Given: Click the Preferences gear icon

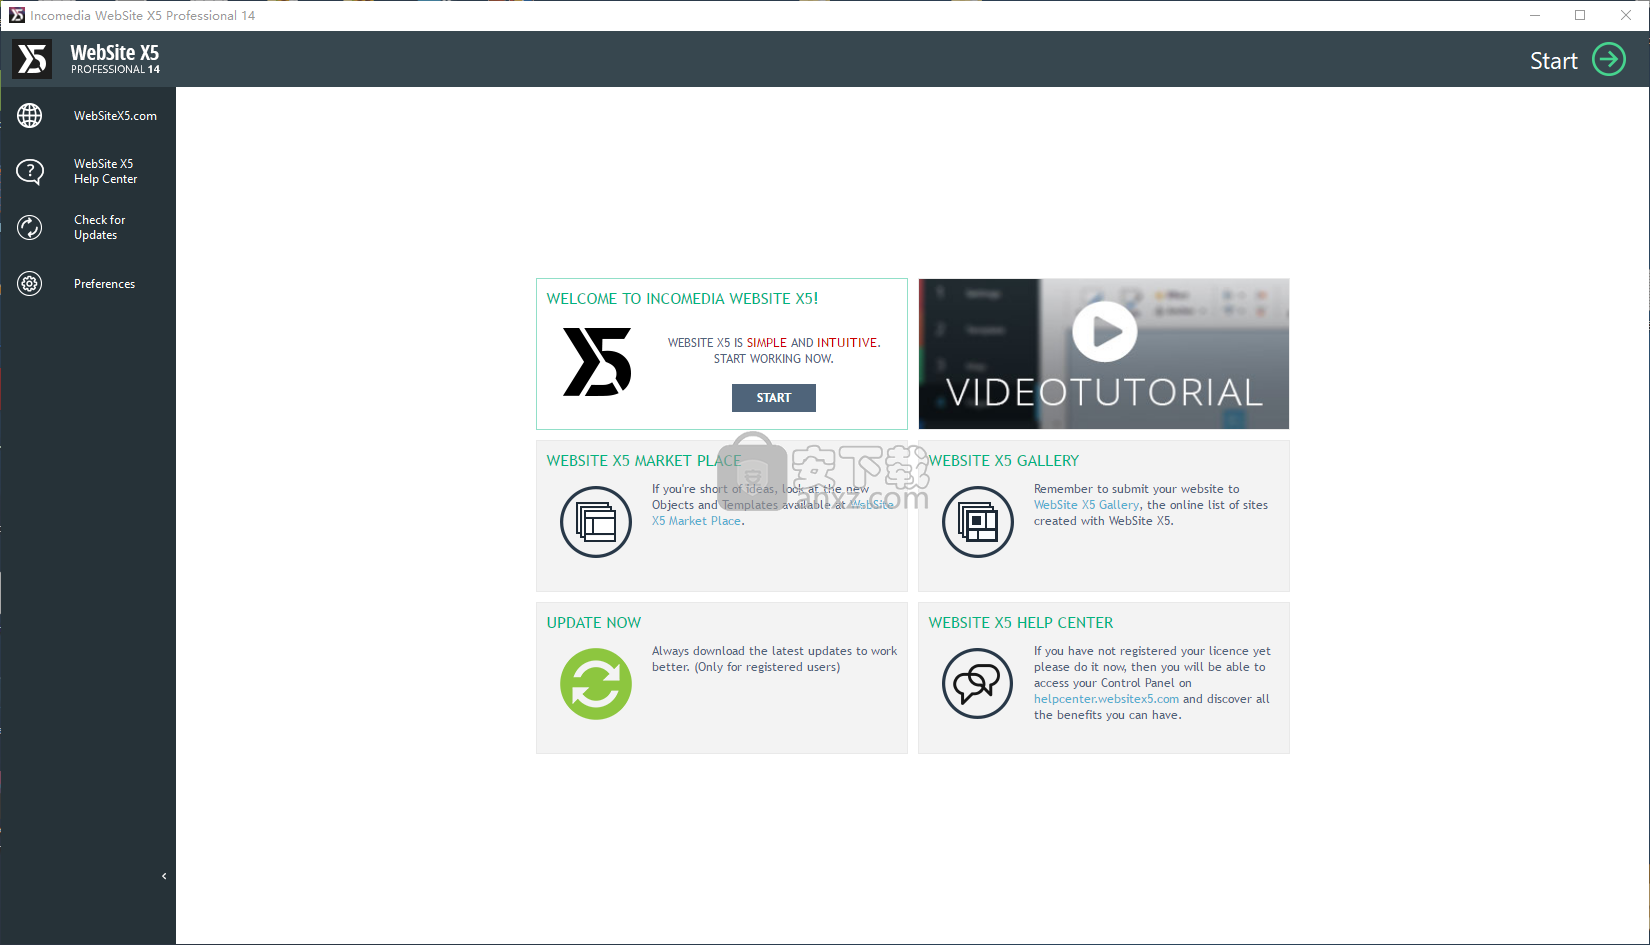Looking at the screenshot, I should [30, 284].
